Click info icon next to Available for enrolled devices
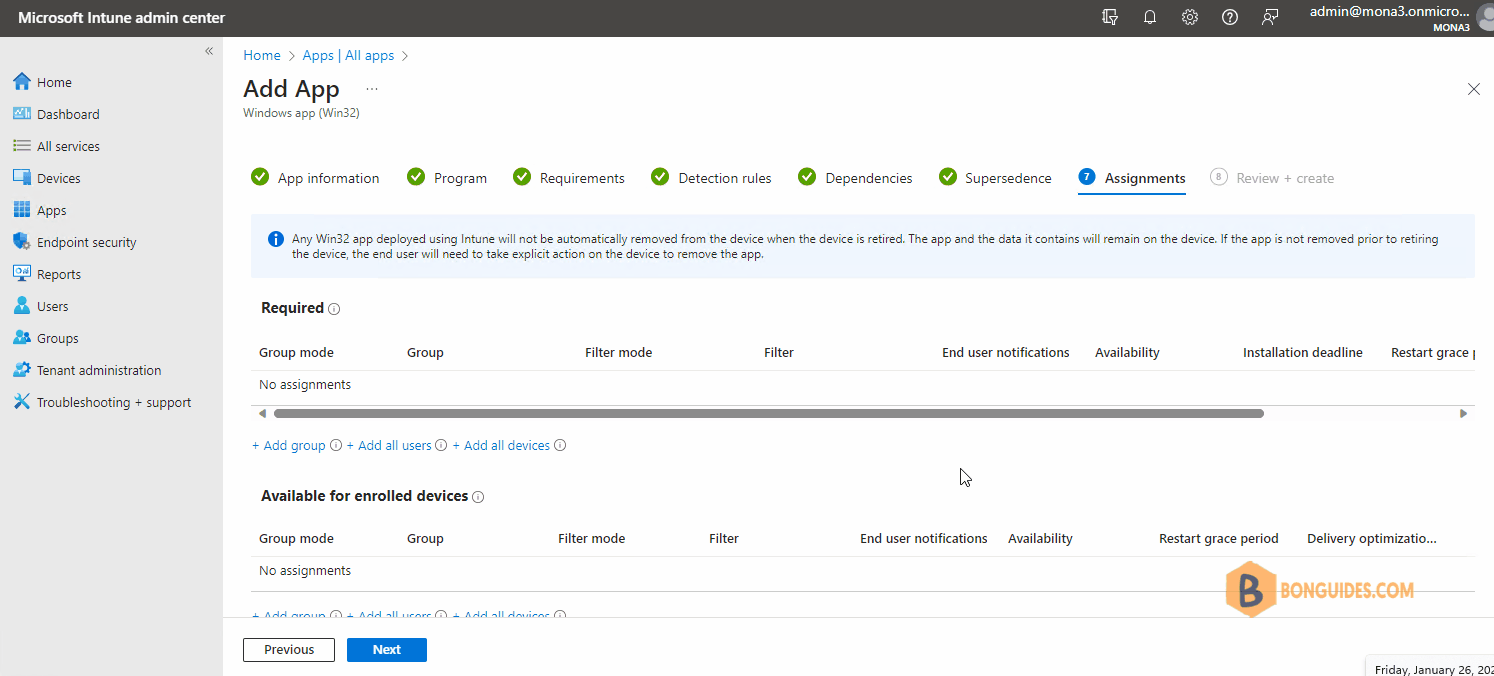The image size is (1494, 676). (478, 497)
